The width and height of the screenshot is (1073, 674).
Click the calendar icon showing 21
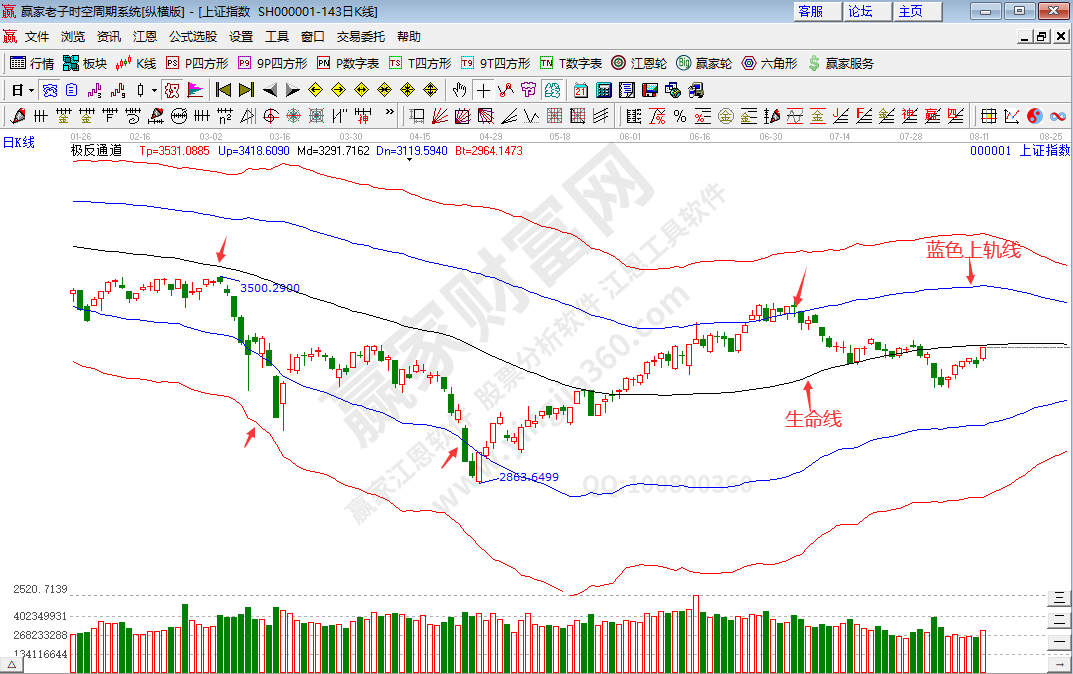tap(580, 90)
